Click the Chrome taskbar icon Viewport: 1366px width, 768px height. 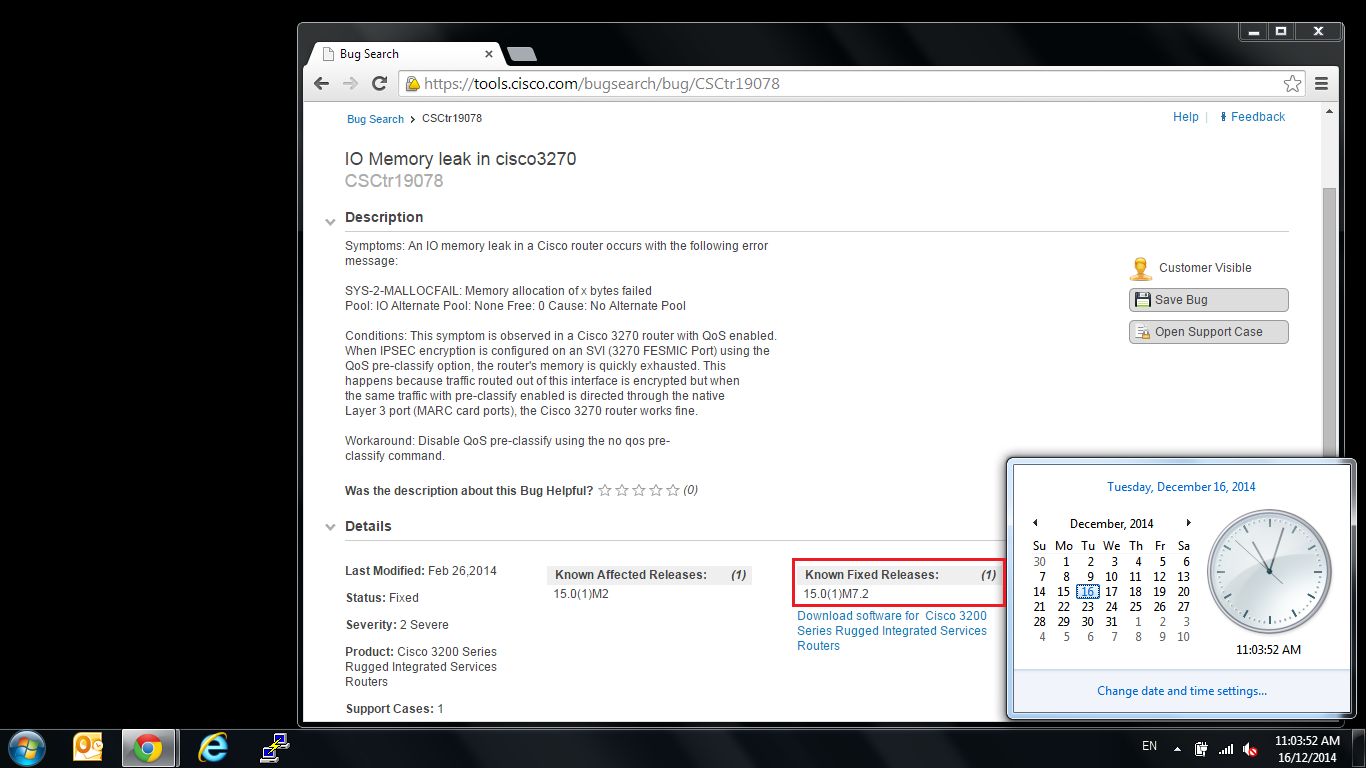pos(149,747)
